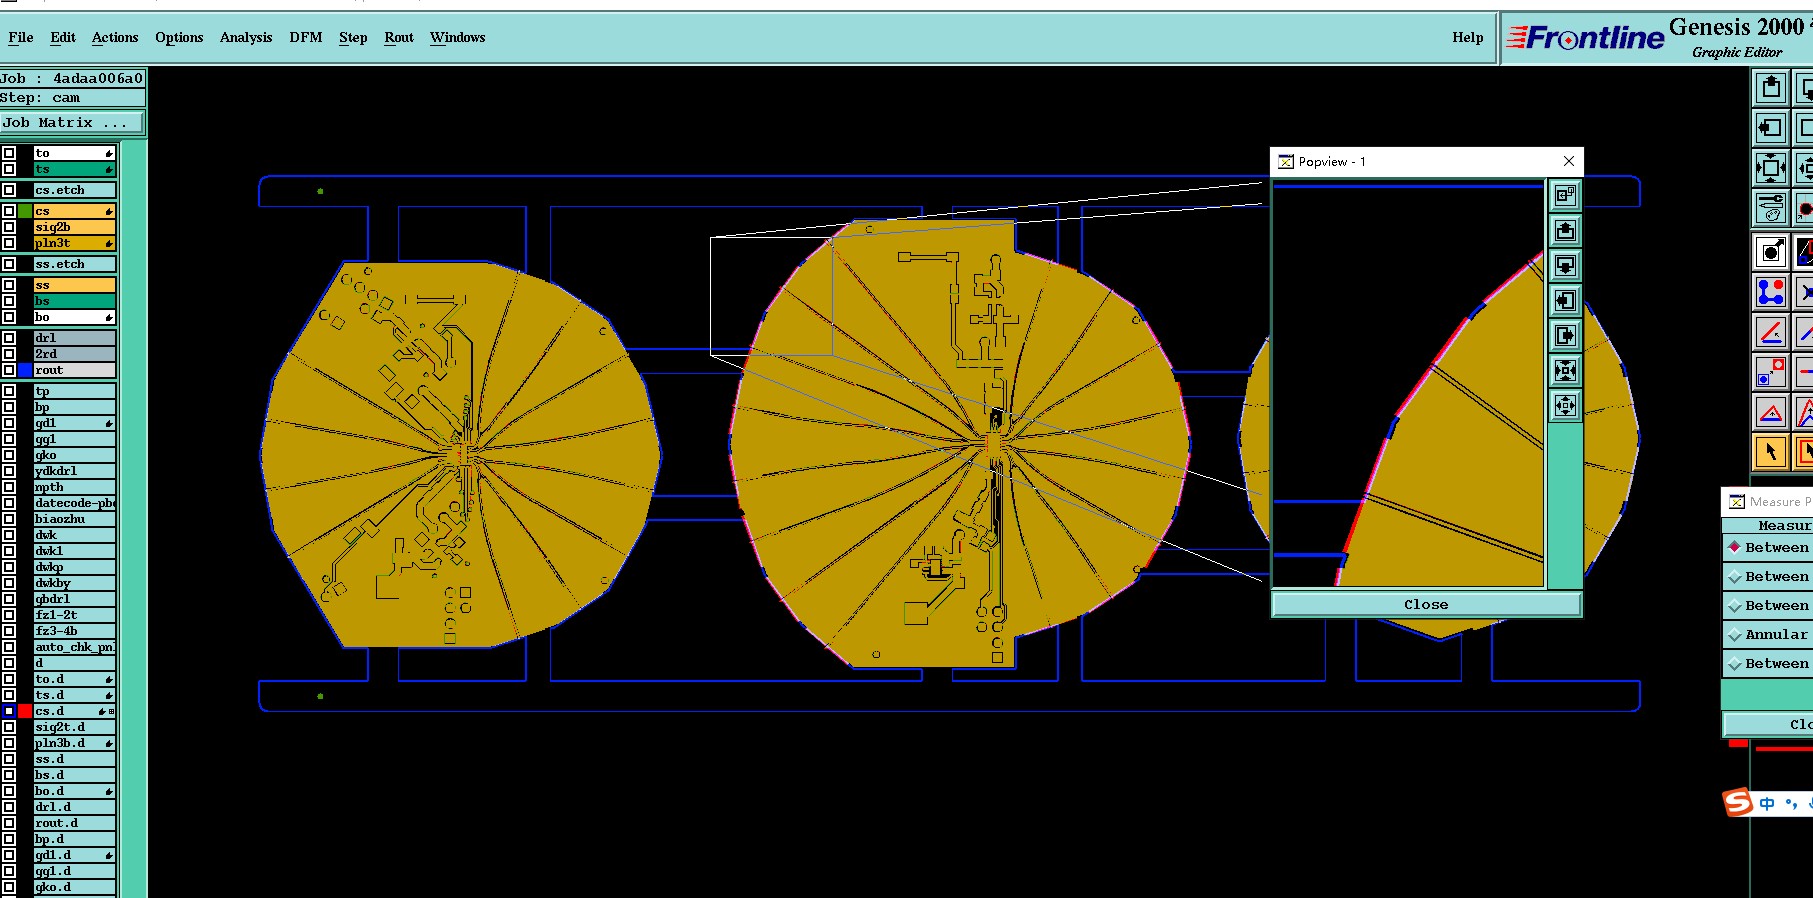
Task: Pan up in the Popview window
Action: (1565, 231)
